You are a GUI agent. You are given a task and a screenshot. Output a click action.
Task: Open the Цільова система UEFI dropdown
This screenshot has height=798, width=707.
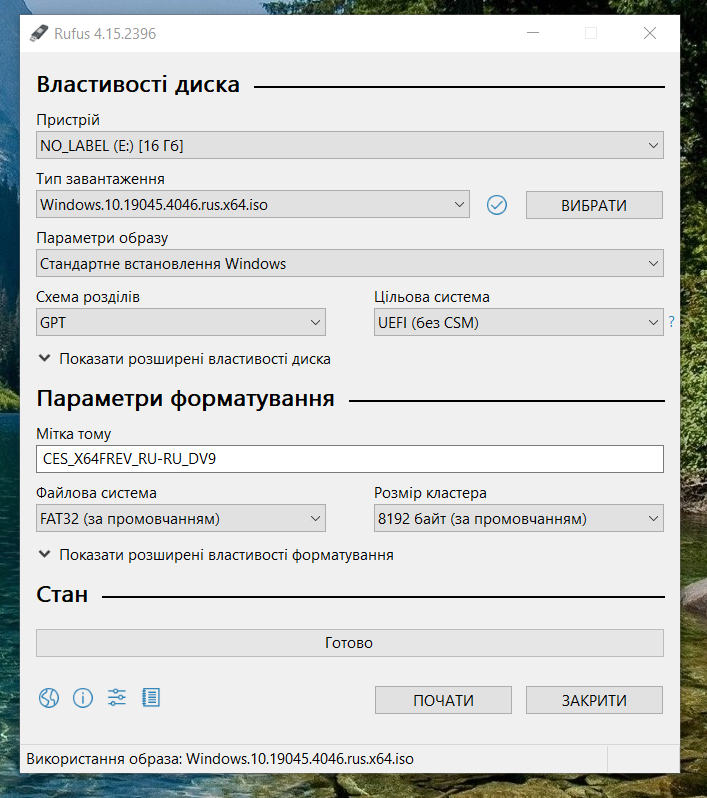[x=519, y=322]
